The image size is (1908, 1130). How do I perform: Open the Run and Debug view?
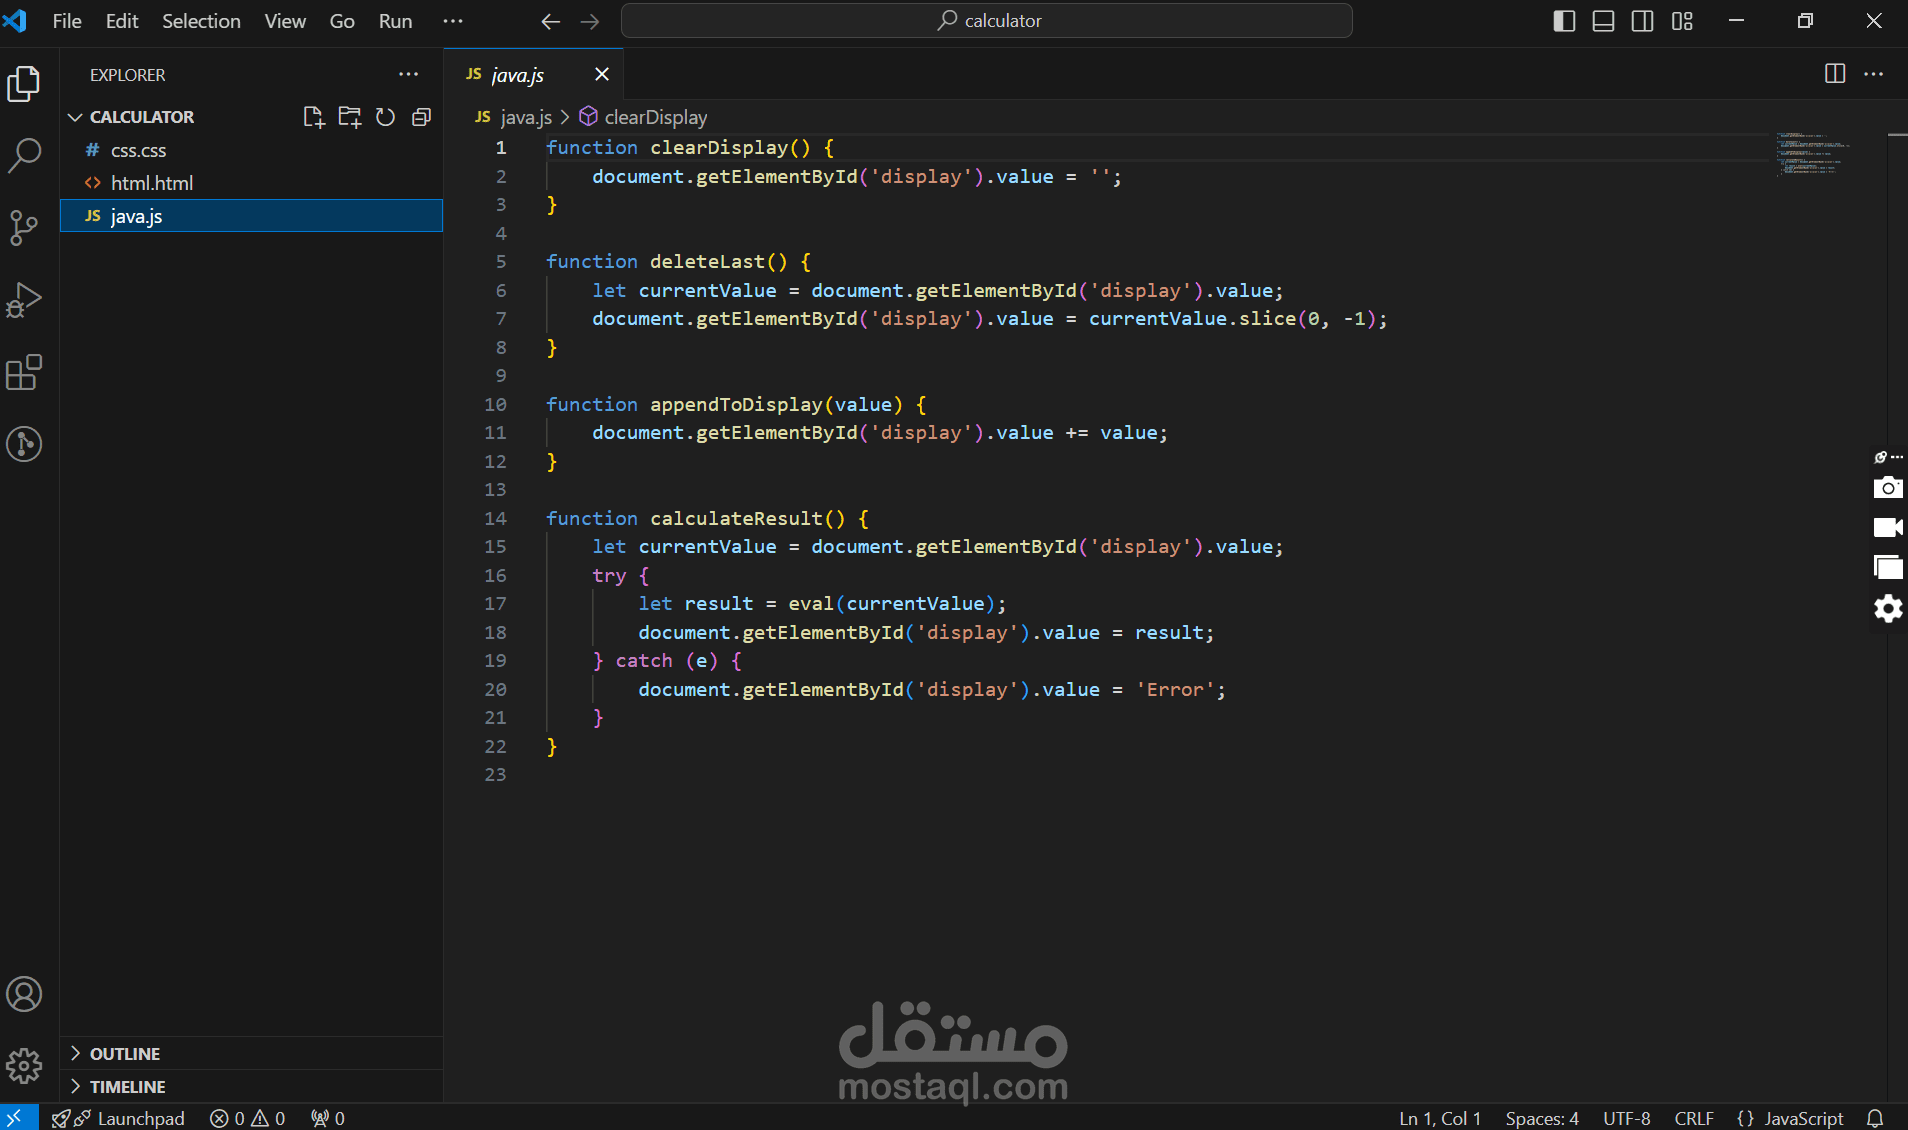pyautogui.click(x=24, y=300)
